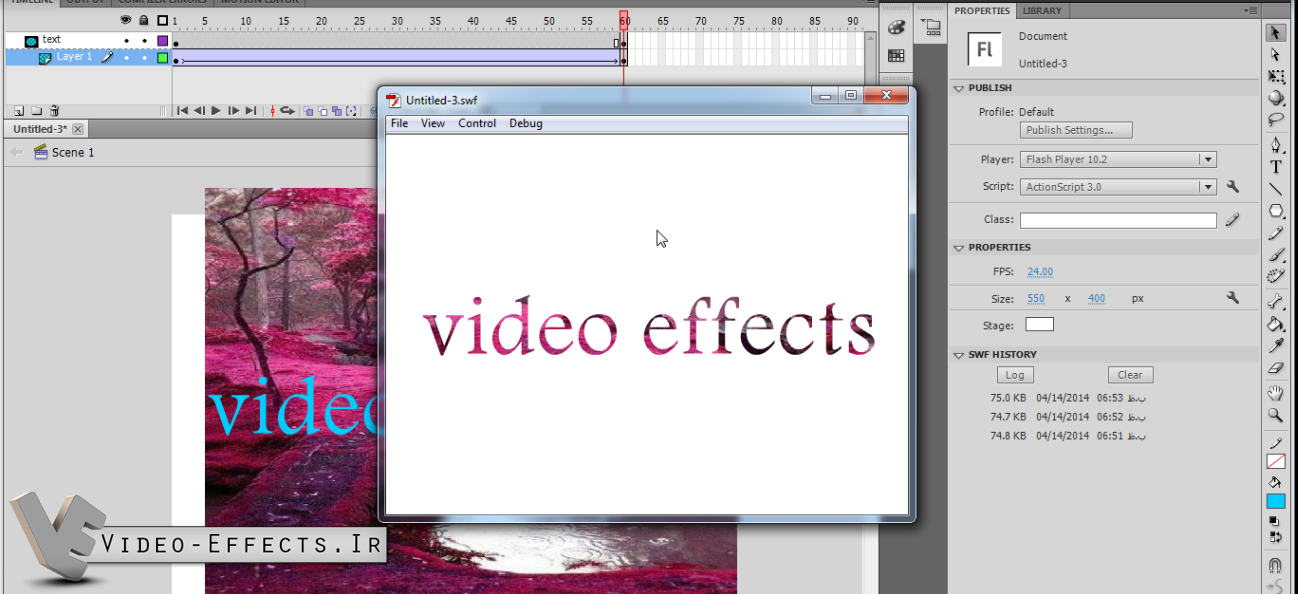Screen dimensions: 1298x594
Task: Select the Deco tool
Action: click(x=1276, y=277)
